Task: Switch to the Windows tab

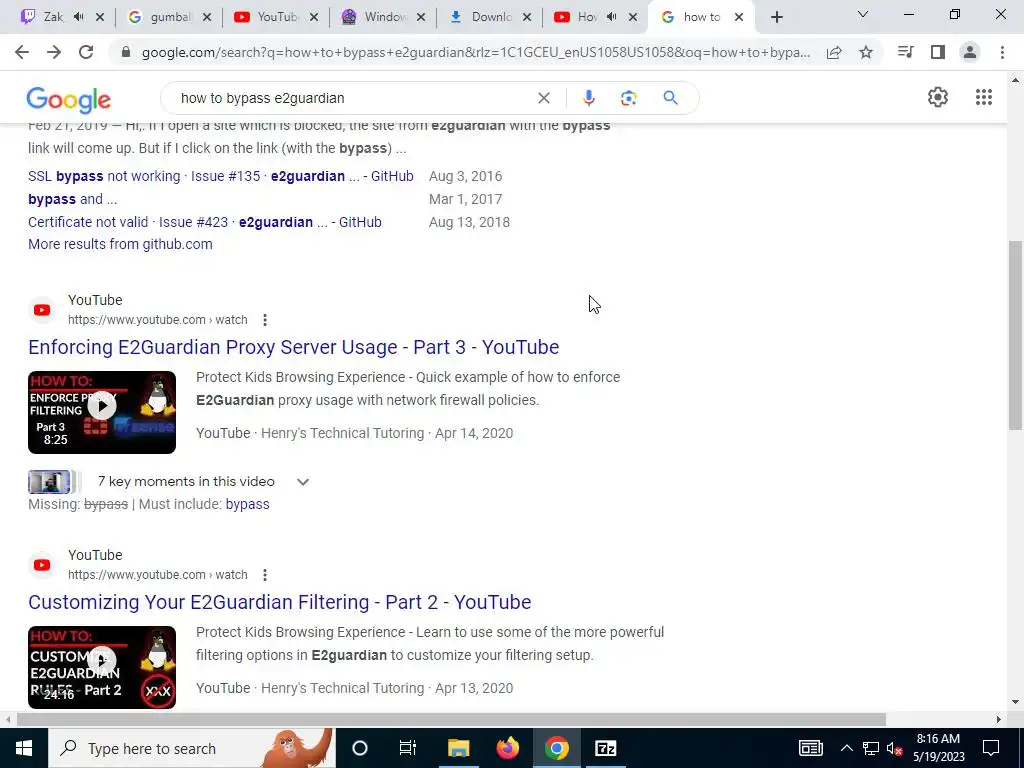Action: pyautogui.click(x=383, y=17)
